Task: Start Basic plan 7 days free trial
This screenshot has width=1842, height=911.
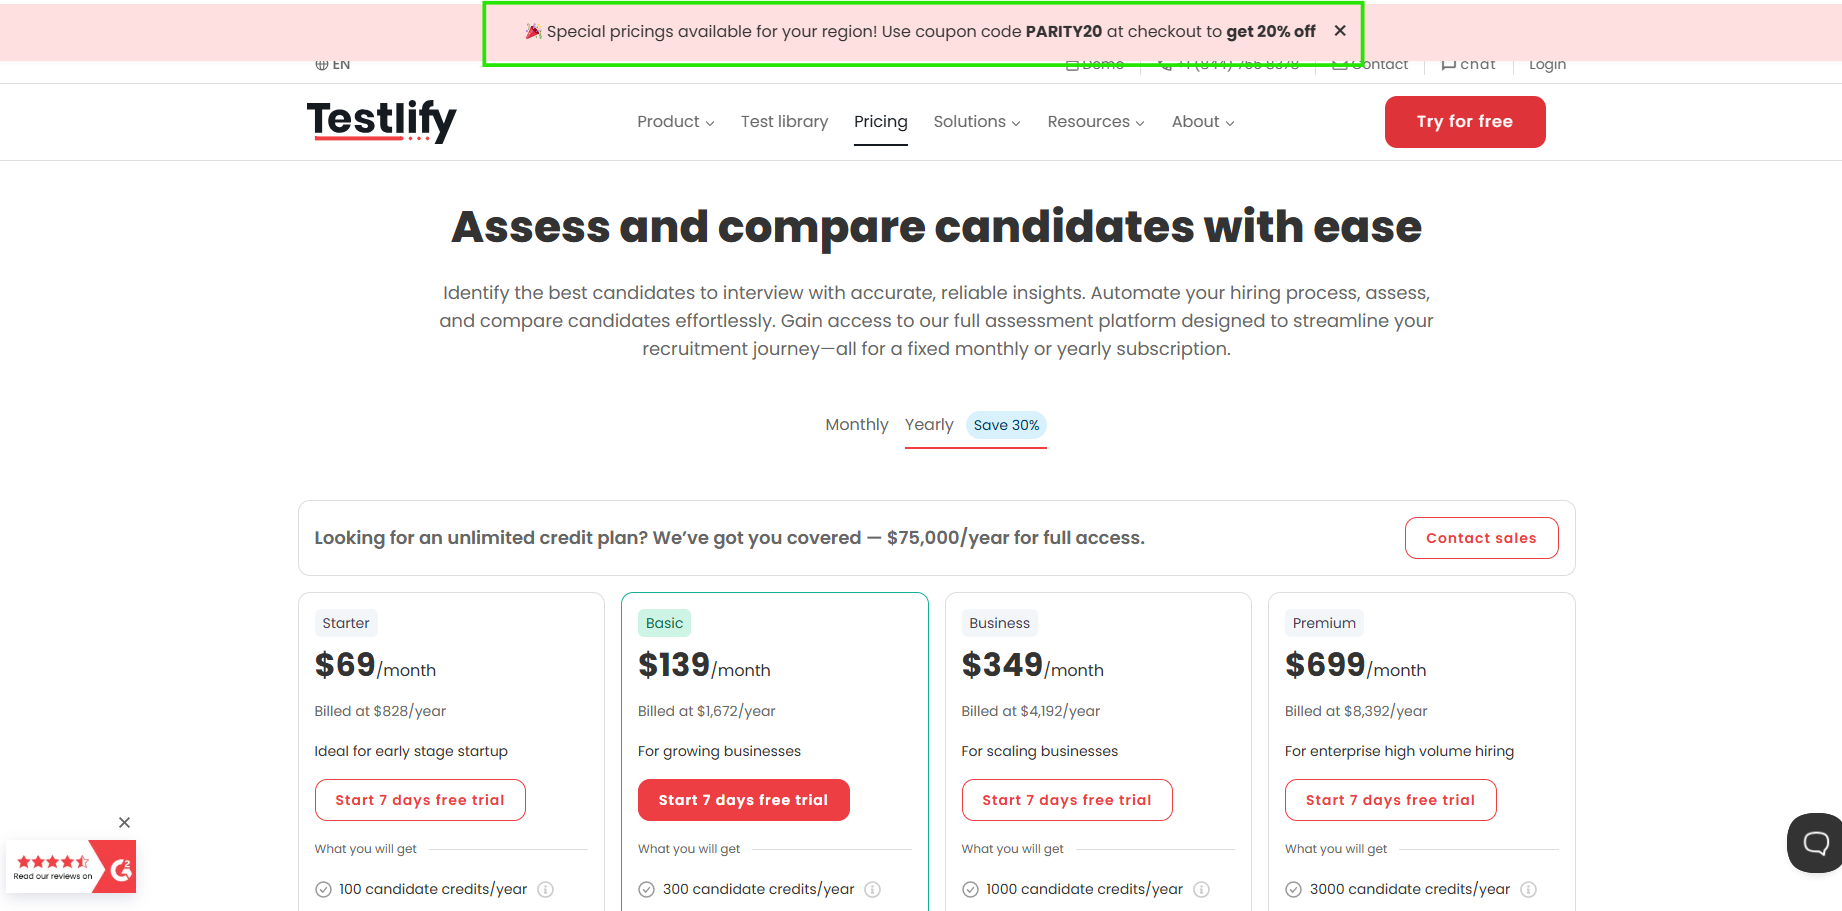Action: click(x=743, y=800)
